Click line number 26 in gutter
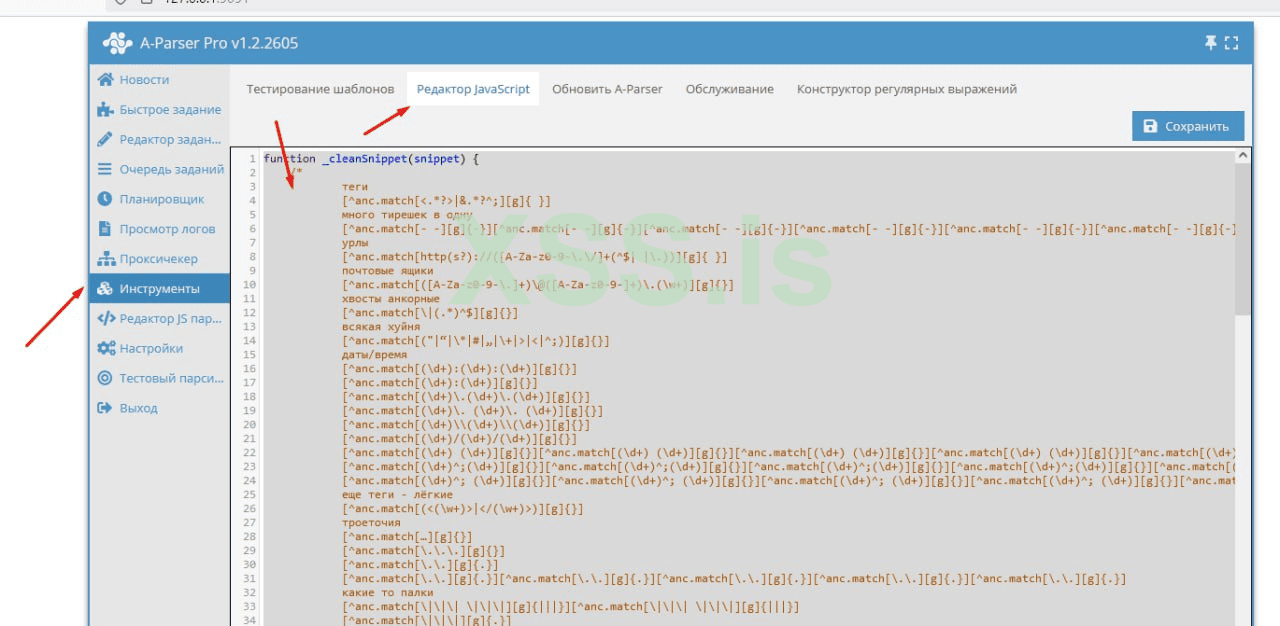Viewport: 1280px width, 626px height. (249, 509)
